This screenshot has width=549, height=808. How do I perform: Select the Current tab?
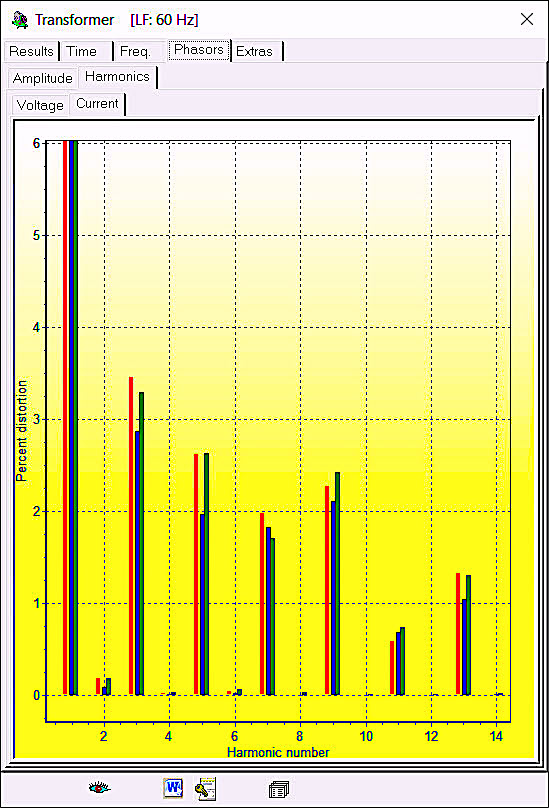[97, 104]
